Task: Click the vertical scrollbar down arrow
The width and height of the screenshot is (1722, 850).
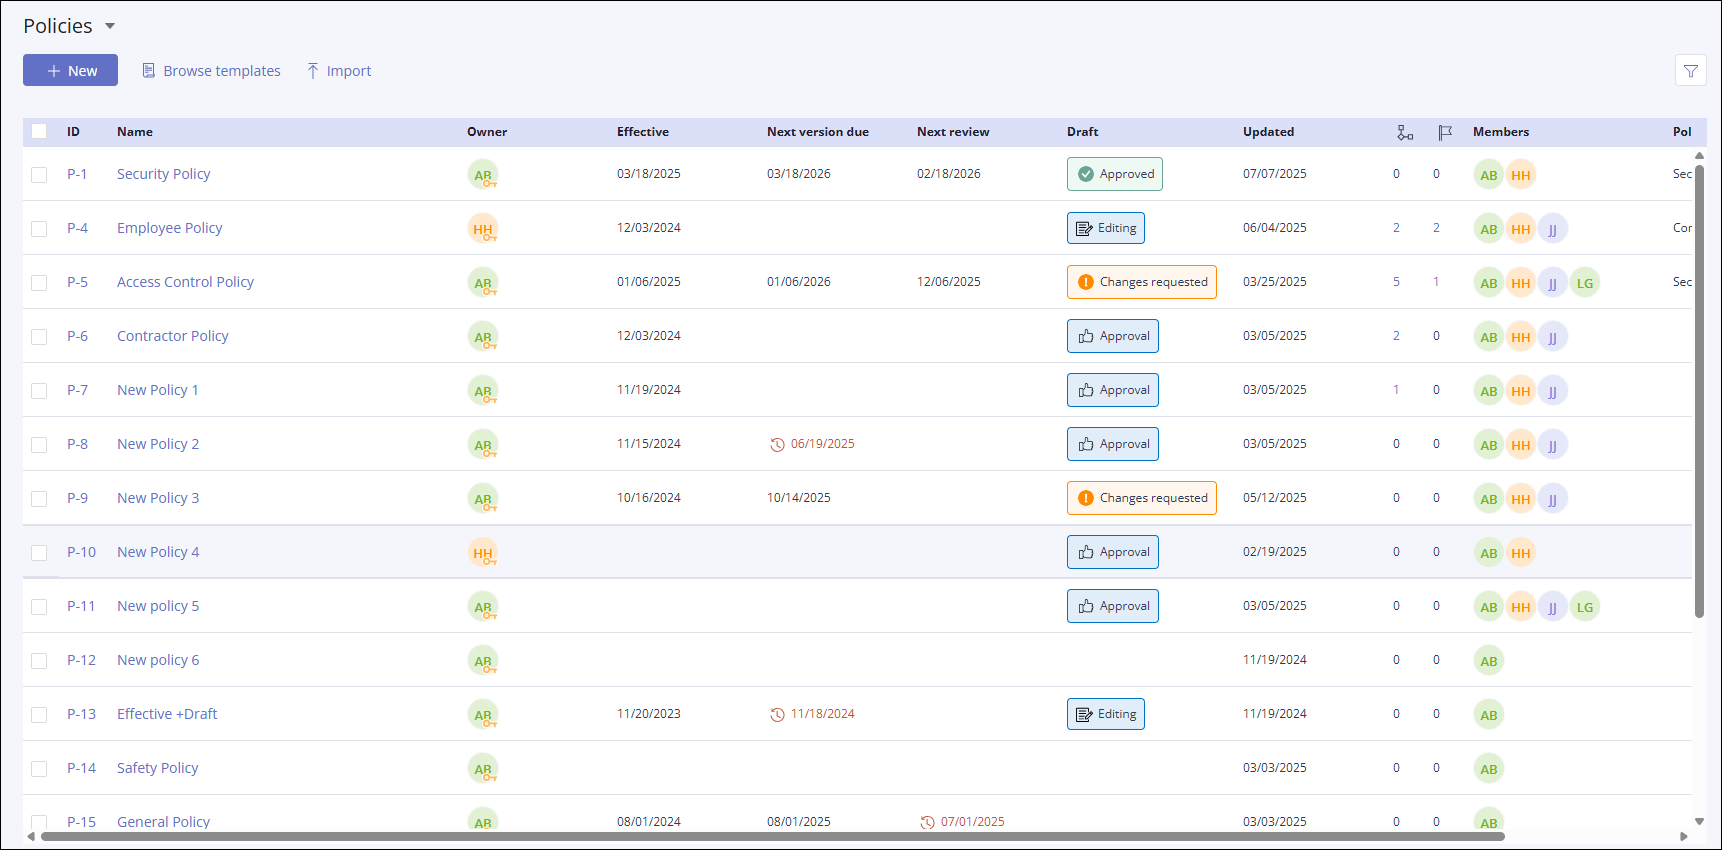Action: pyautogui.click(x=1699, y=821)
